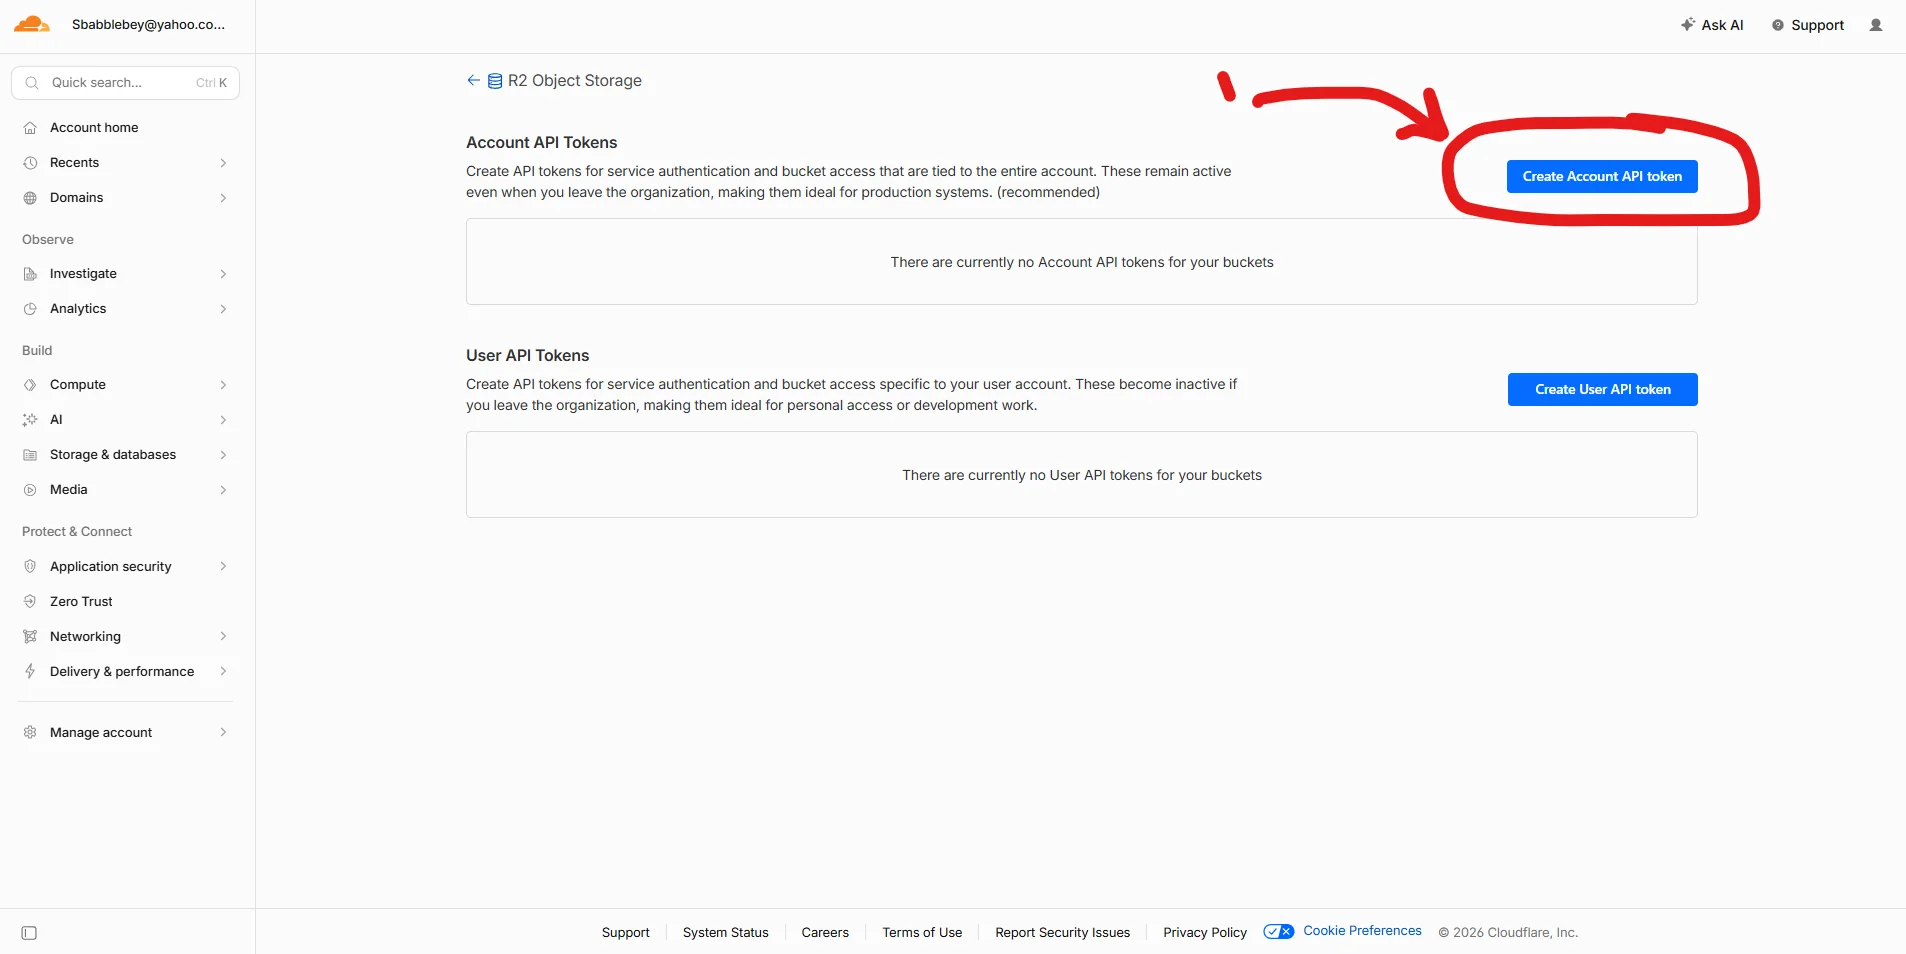Screen dimensions: 1906x954
Task: Toggle the cookie preferences check-and-cross icon
Action: point(1279,931)
